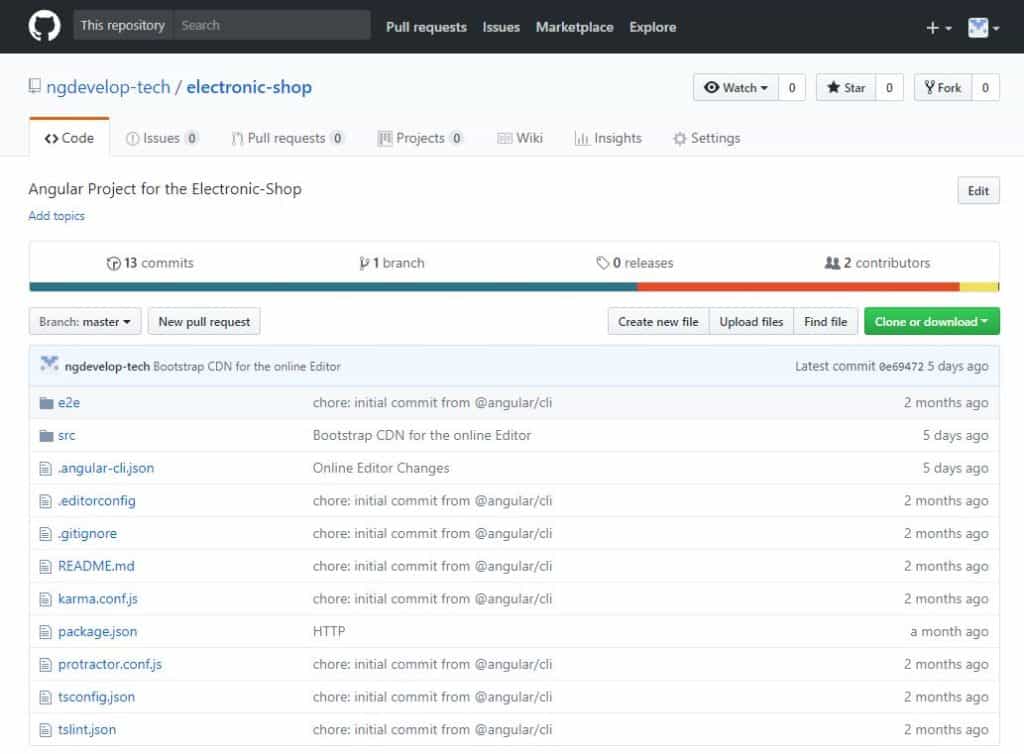The width and height of the screenshot is (1024, 754).
Task: Open the Watch notifications dropdown
Action: [x=735, y=88]
